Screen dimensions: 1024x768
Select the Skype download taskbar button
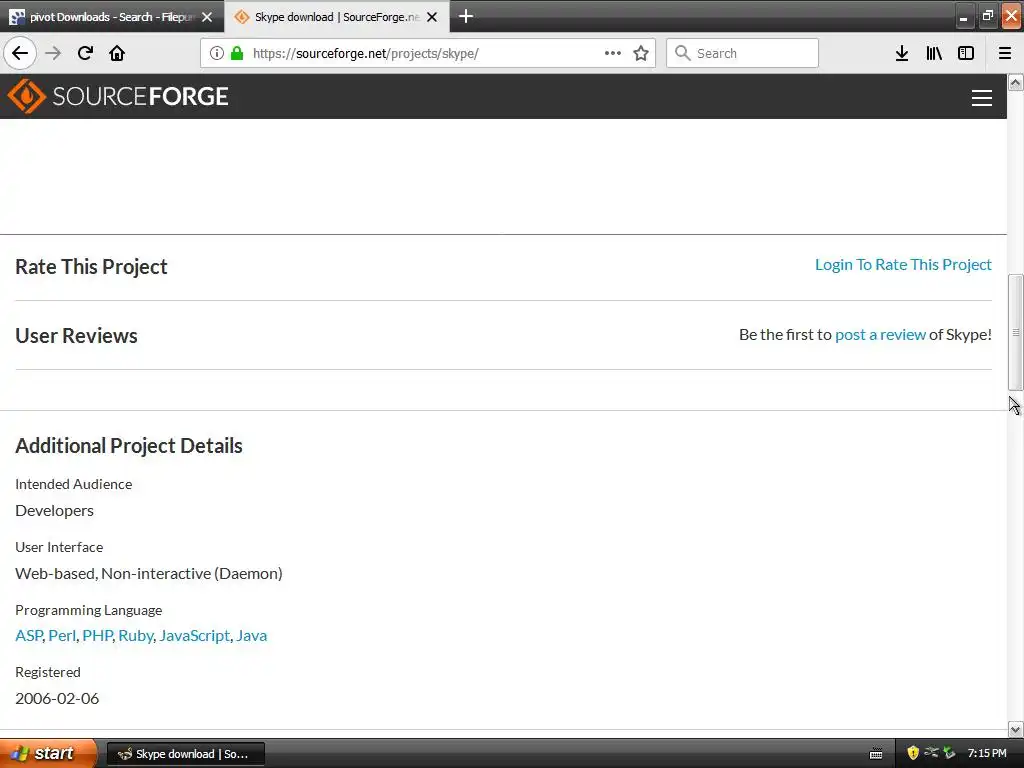coord(185,754)
